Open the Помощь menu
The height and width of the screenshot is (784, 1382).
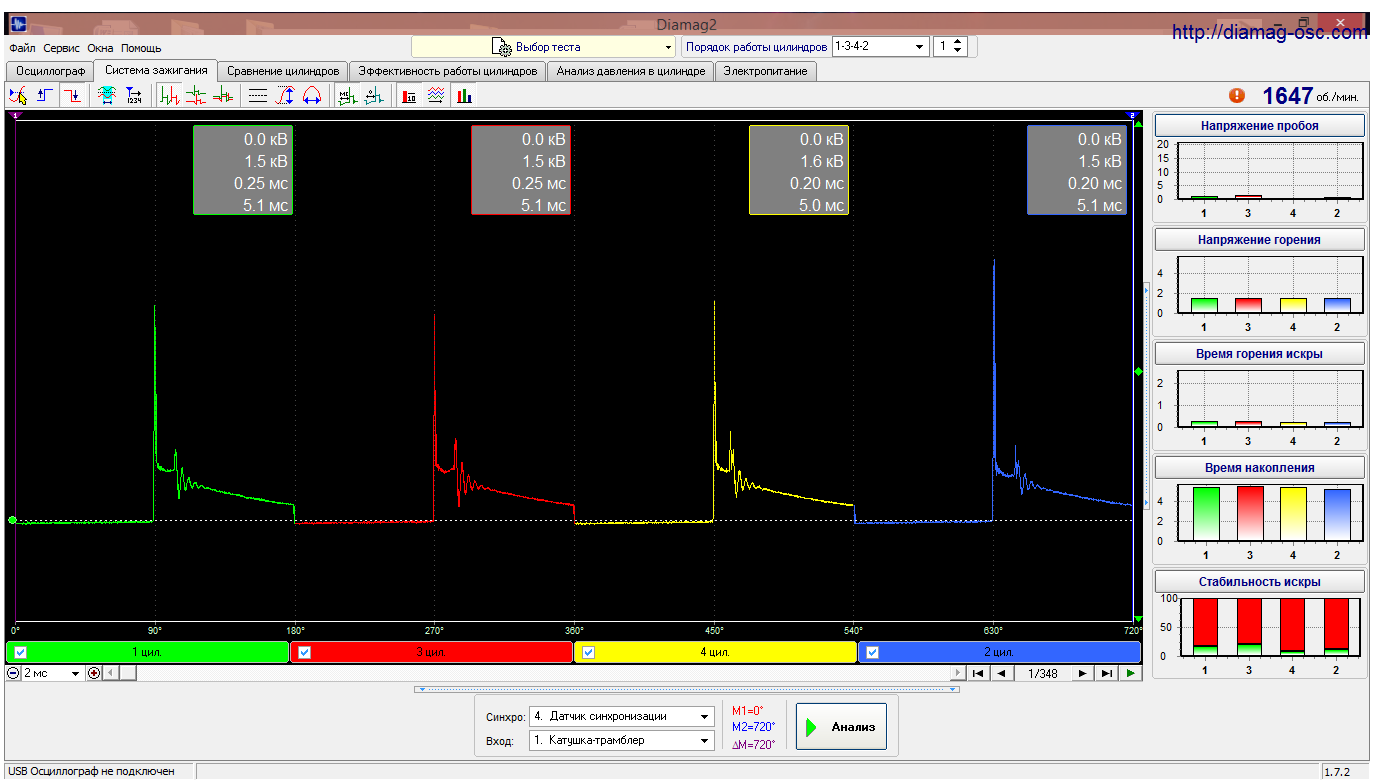(141, 48)
